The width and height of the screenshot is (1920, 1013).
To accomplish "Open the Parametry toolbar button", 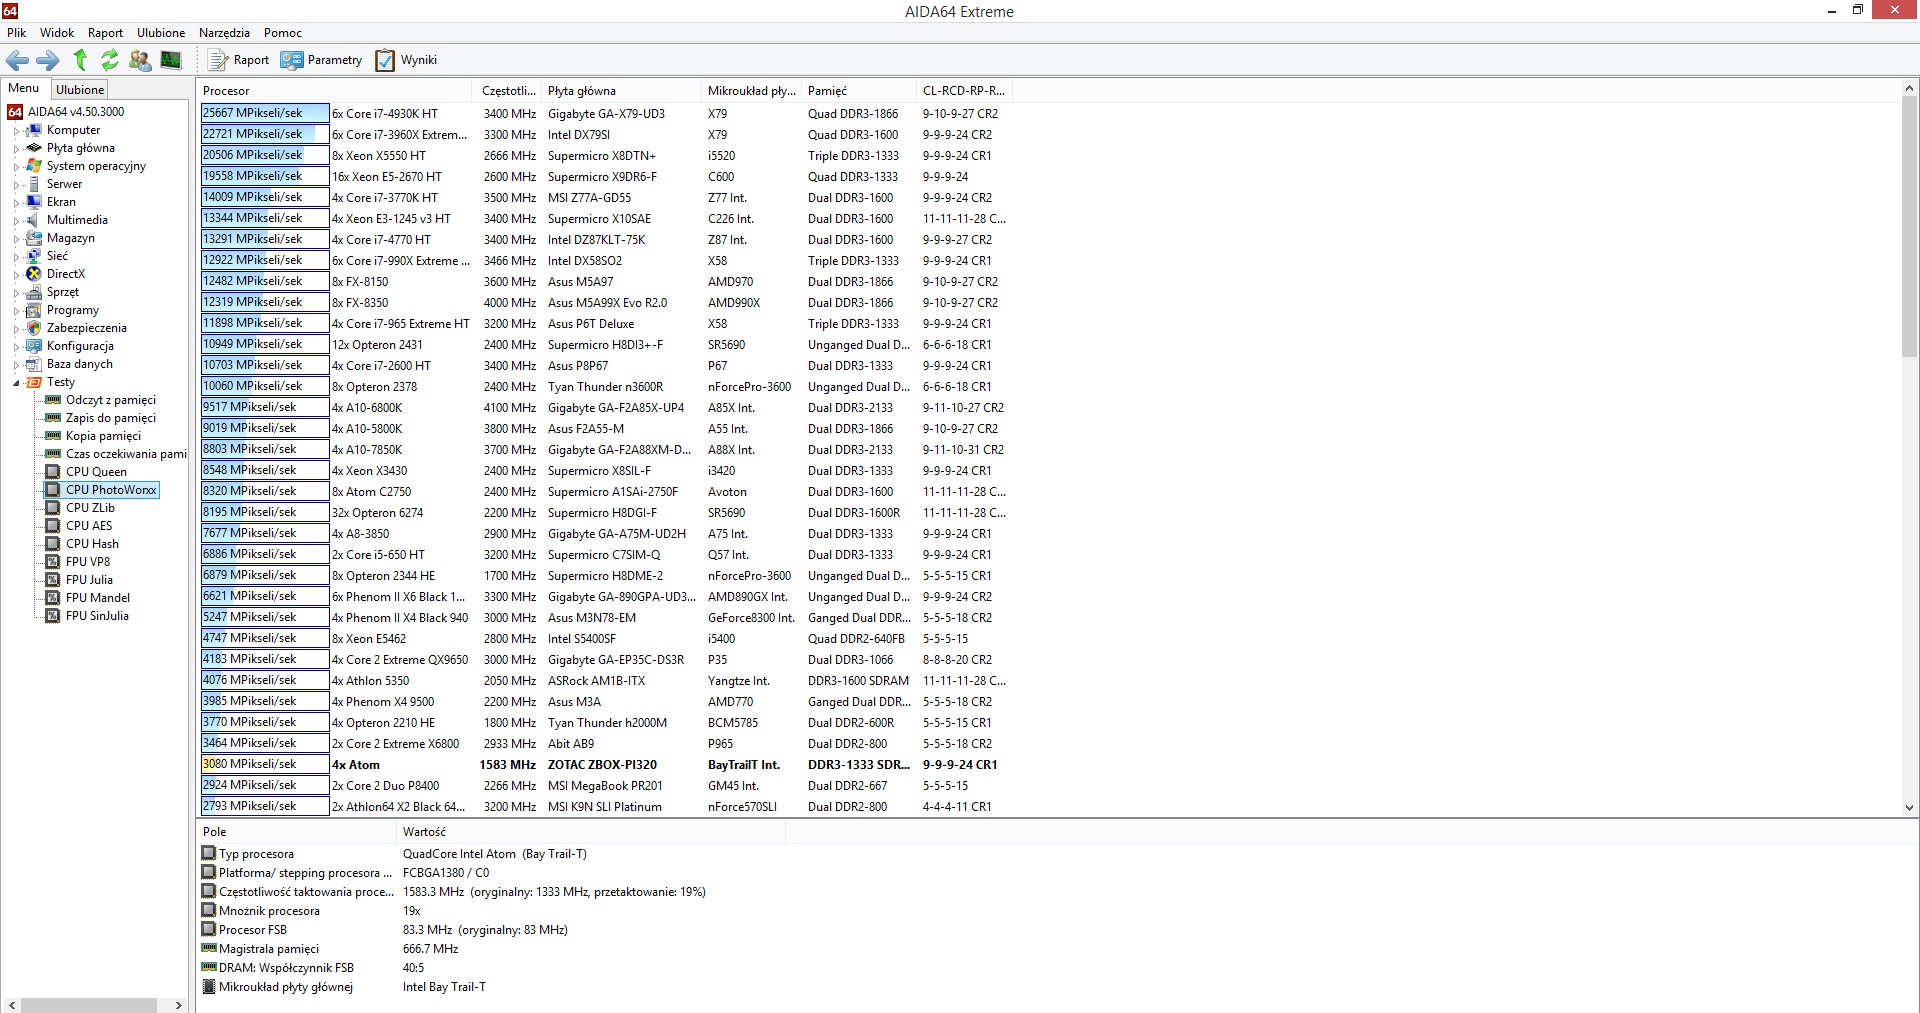I will [321, 60].
